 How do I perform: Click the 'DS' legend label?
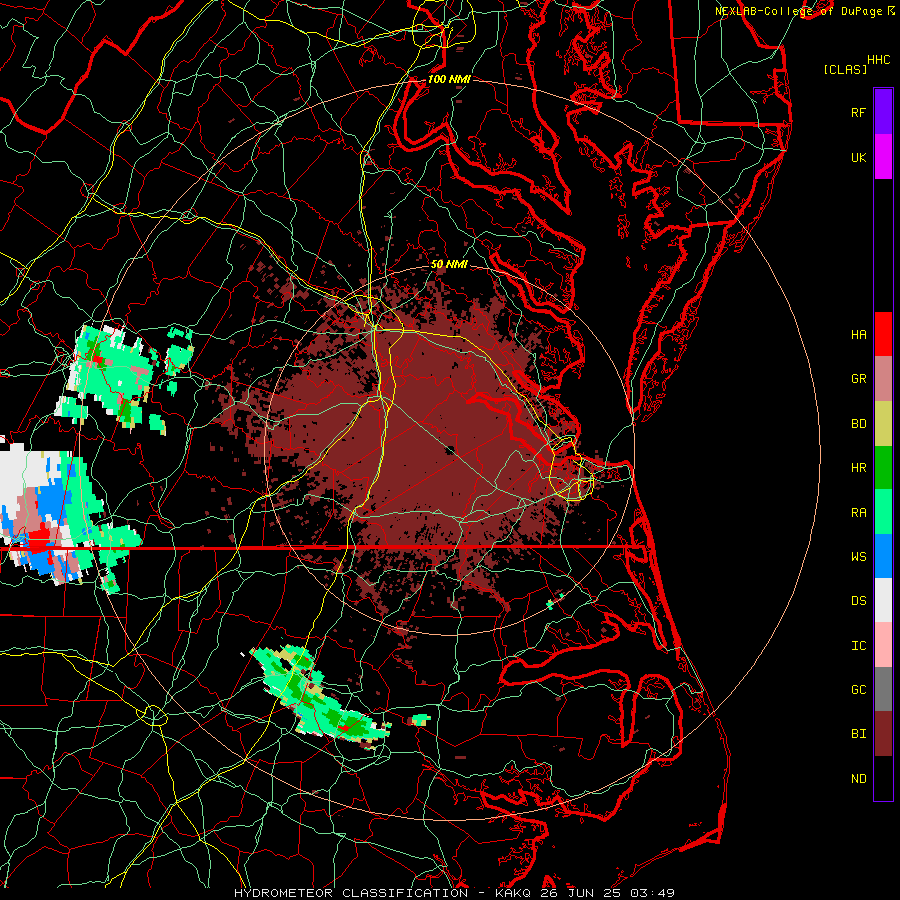[x=858, y=600]
